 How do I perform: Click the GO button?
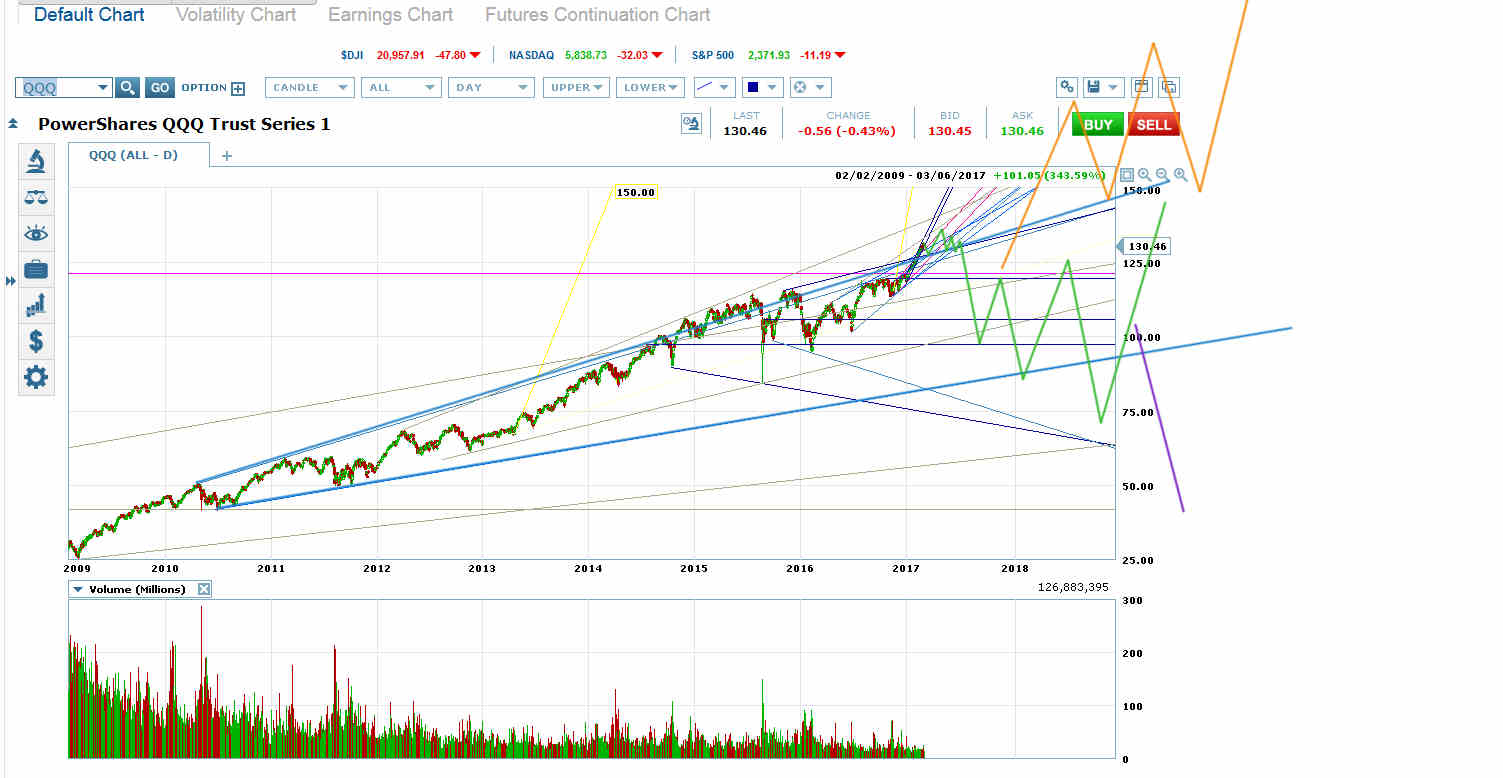click(160, 88)
